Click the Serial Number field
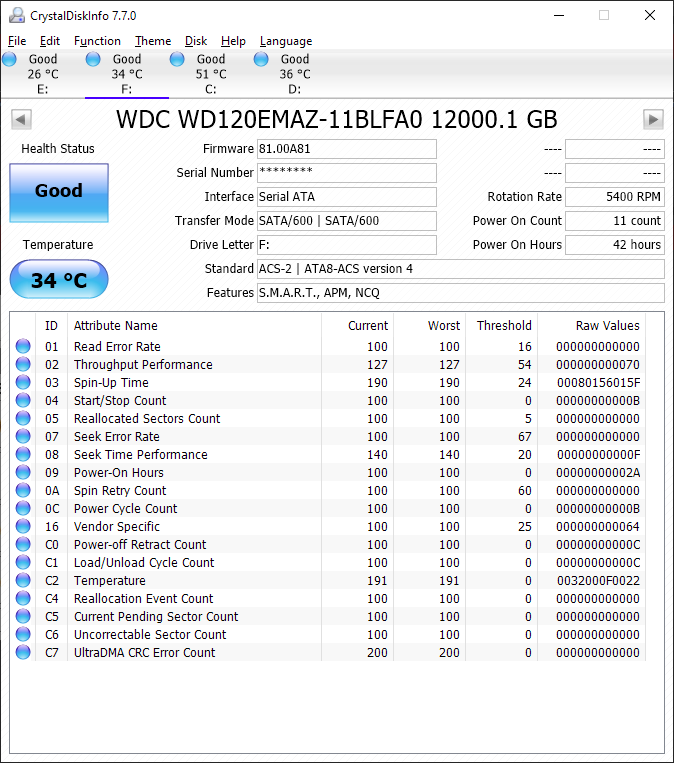 (x=346, y=173)
